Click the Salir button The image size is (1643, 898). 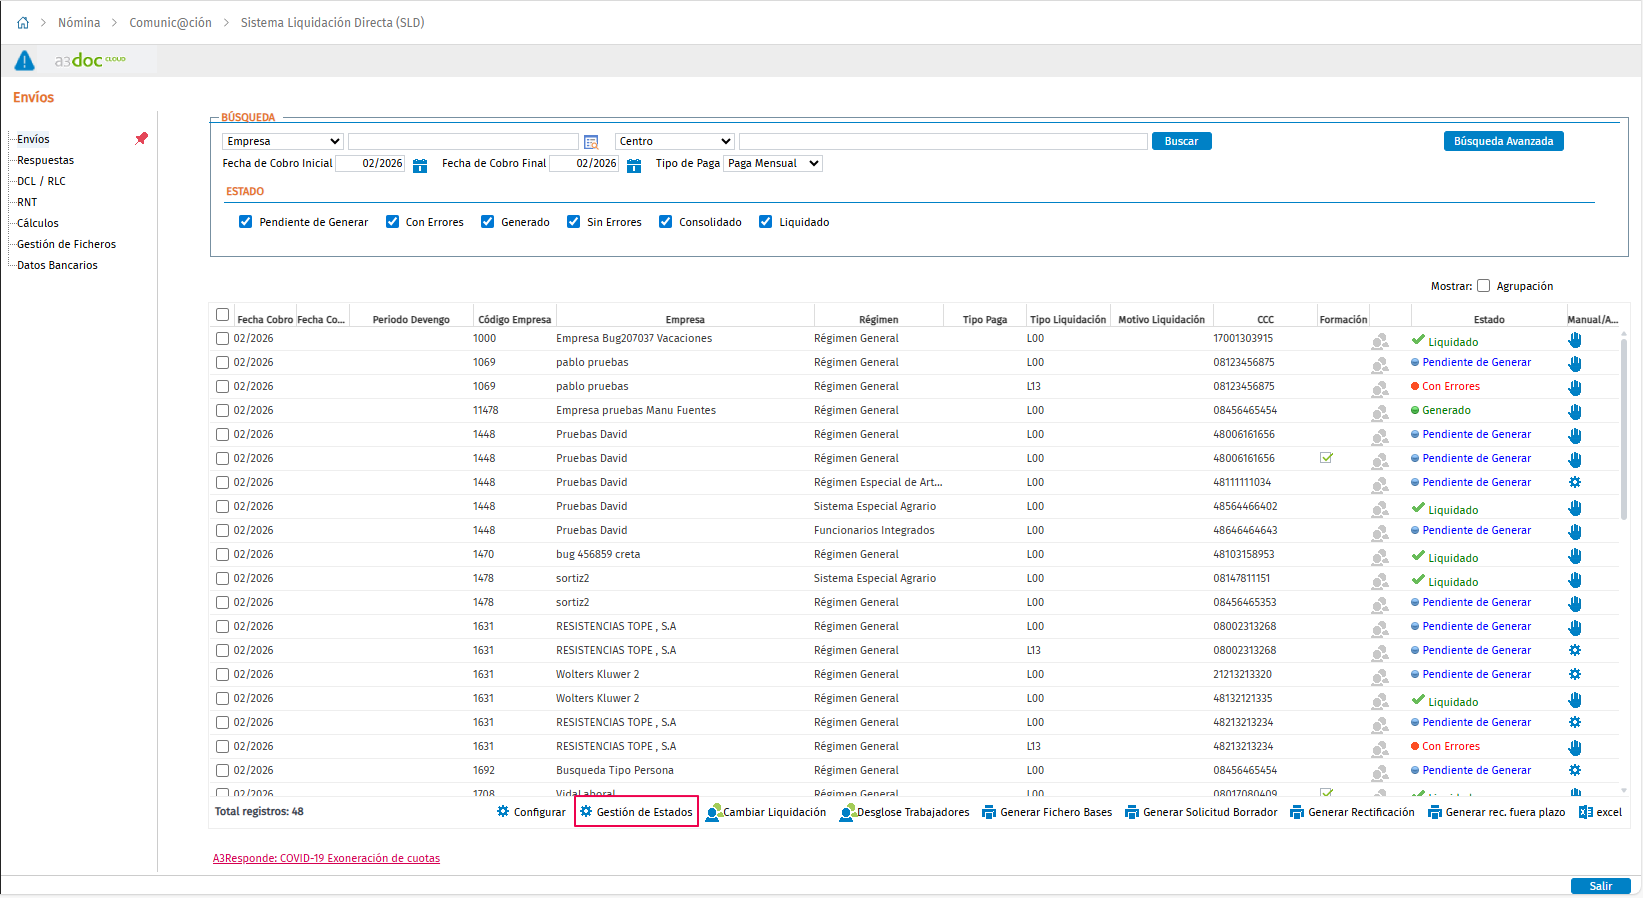[1601, 886]
